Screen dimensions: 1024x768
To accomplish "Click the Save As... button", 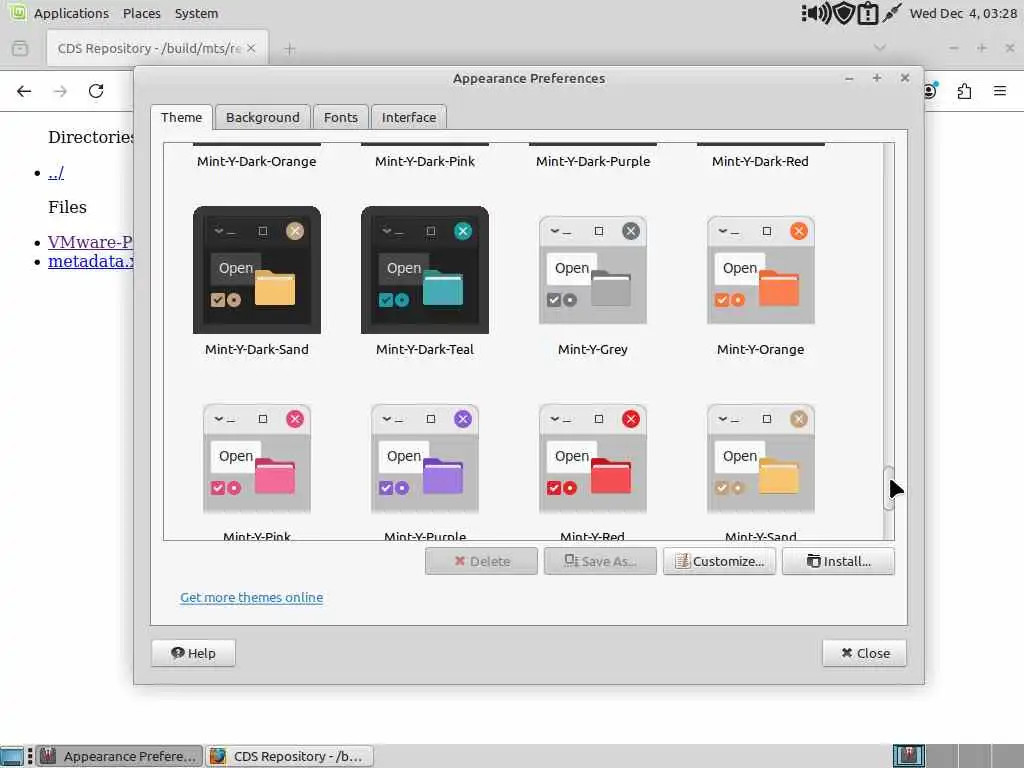I will pyautogui.click(x=600, y=562).
